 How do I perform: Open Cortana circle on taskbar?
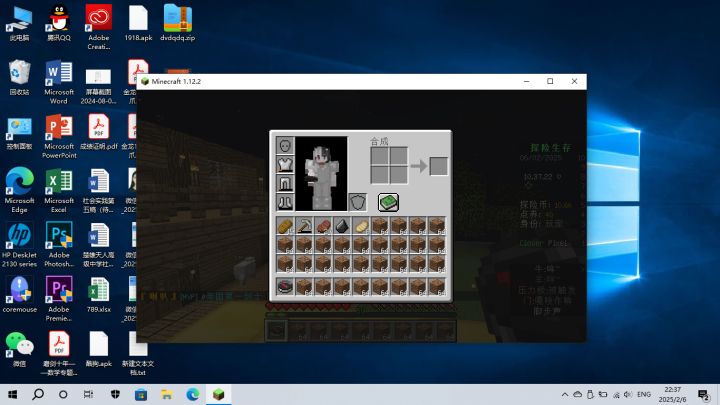click(63, 394)
